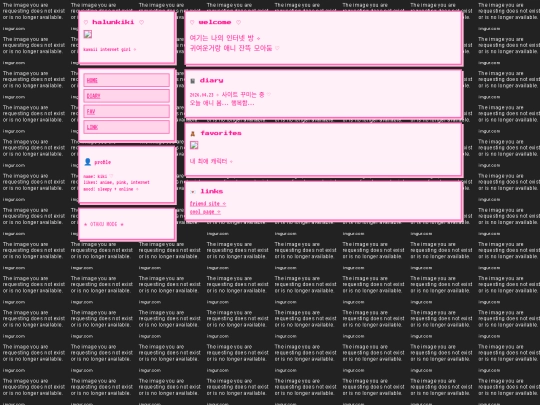Click the heart left of welcome heading
Image resolution: width=540 pixels, height=405 pixels.
point(192,22)
